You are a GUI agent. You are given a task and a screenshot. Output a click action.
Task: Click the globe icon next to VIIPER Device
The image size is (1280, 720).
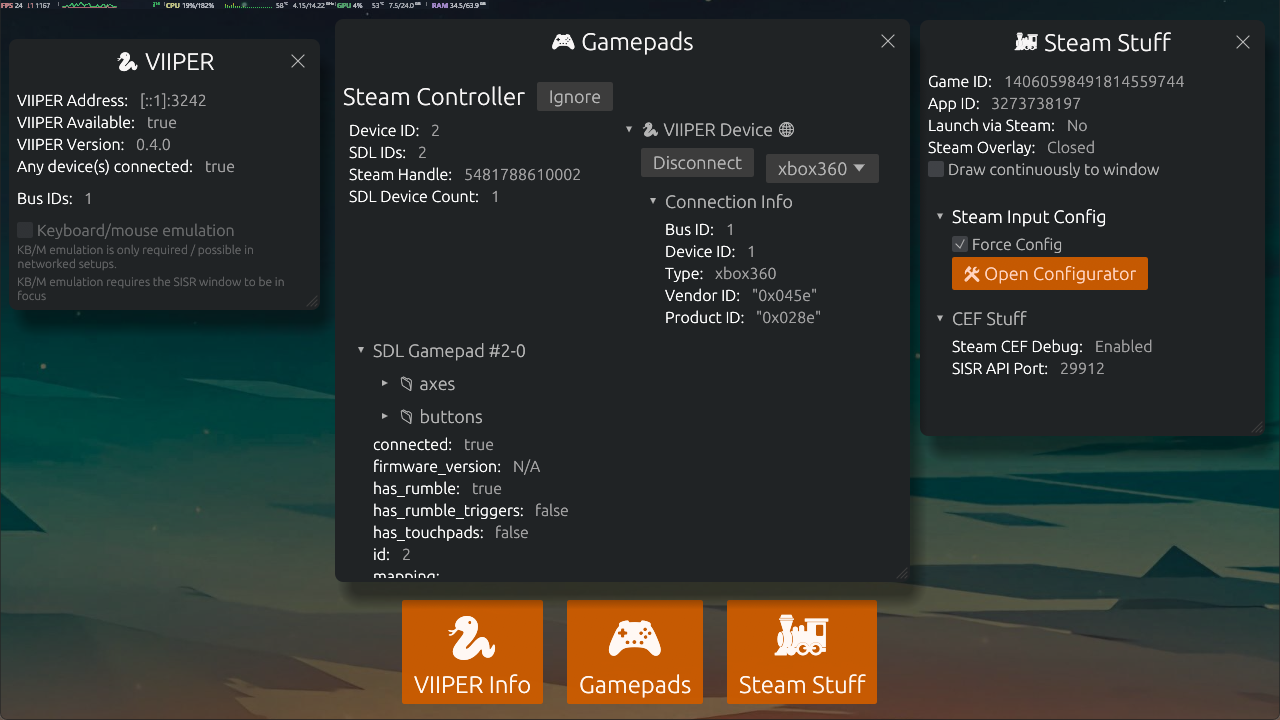click(786, 129)
